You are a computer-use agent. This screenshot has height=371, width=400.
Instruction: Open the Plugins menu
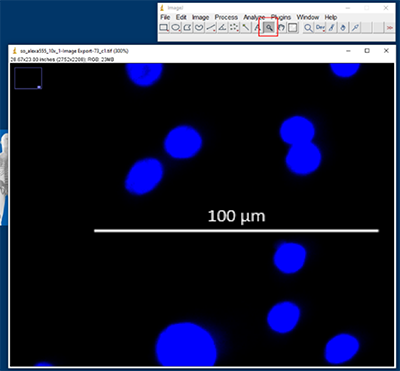(281, 17)
